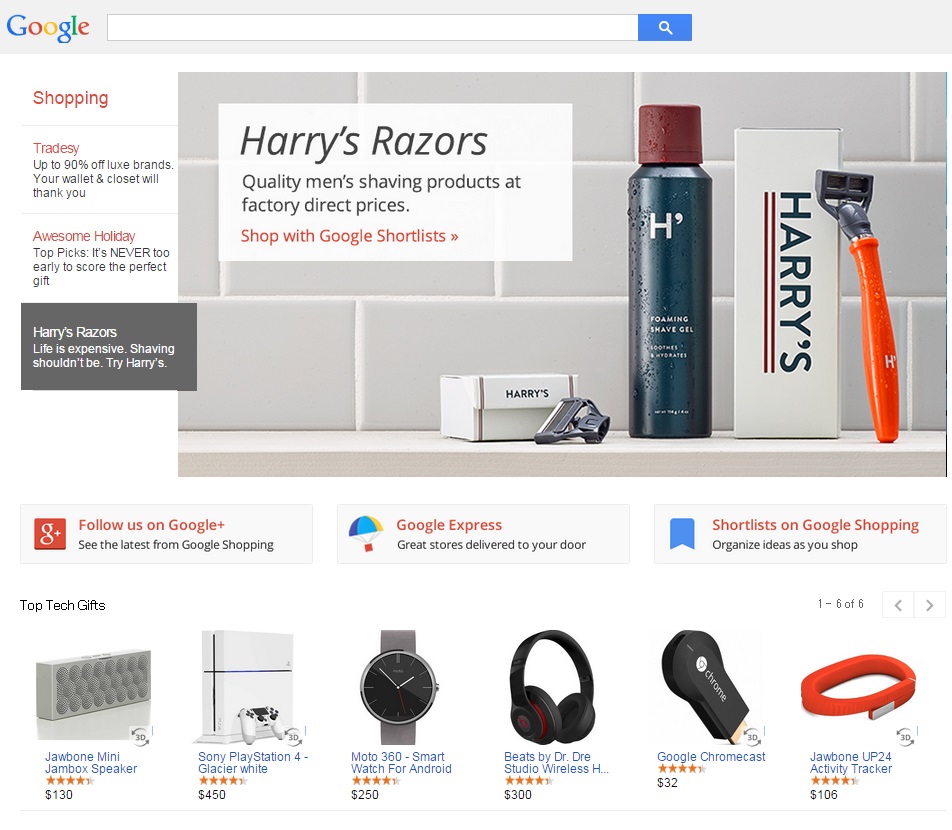Click the Moto 360 watch thumbnail
This screenshot has width=952, height=830.
pyautogui.click(x=398, y=687)
